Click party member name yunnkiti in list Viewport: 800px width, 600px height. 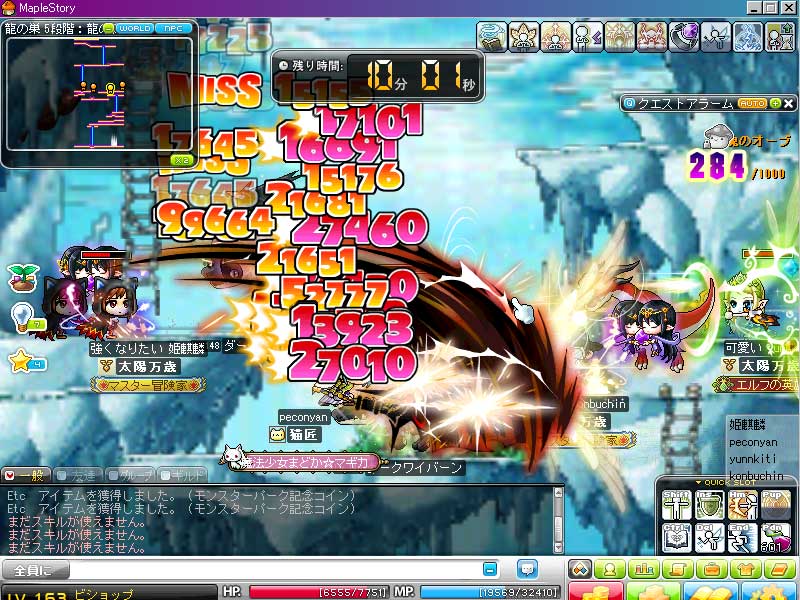click(753, 459)
